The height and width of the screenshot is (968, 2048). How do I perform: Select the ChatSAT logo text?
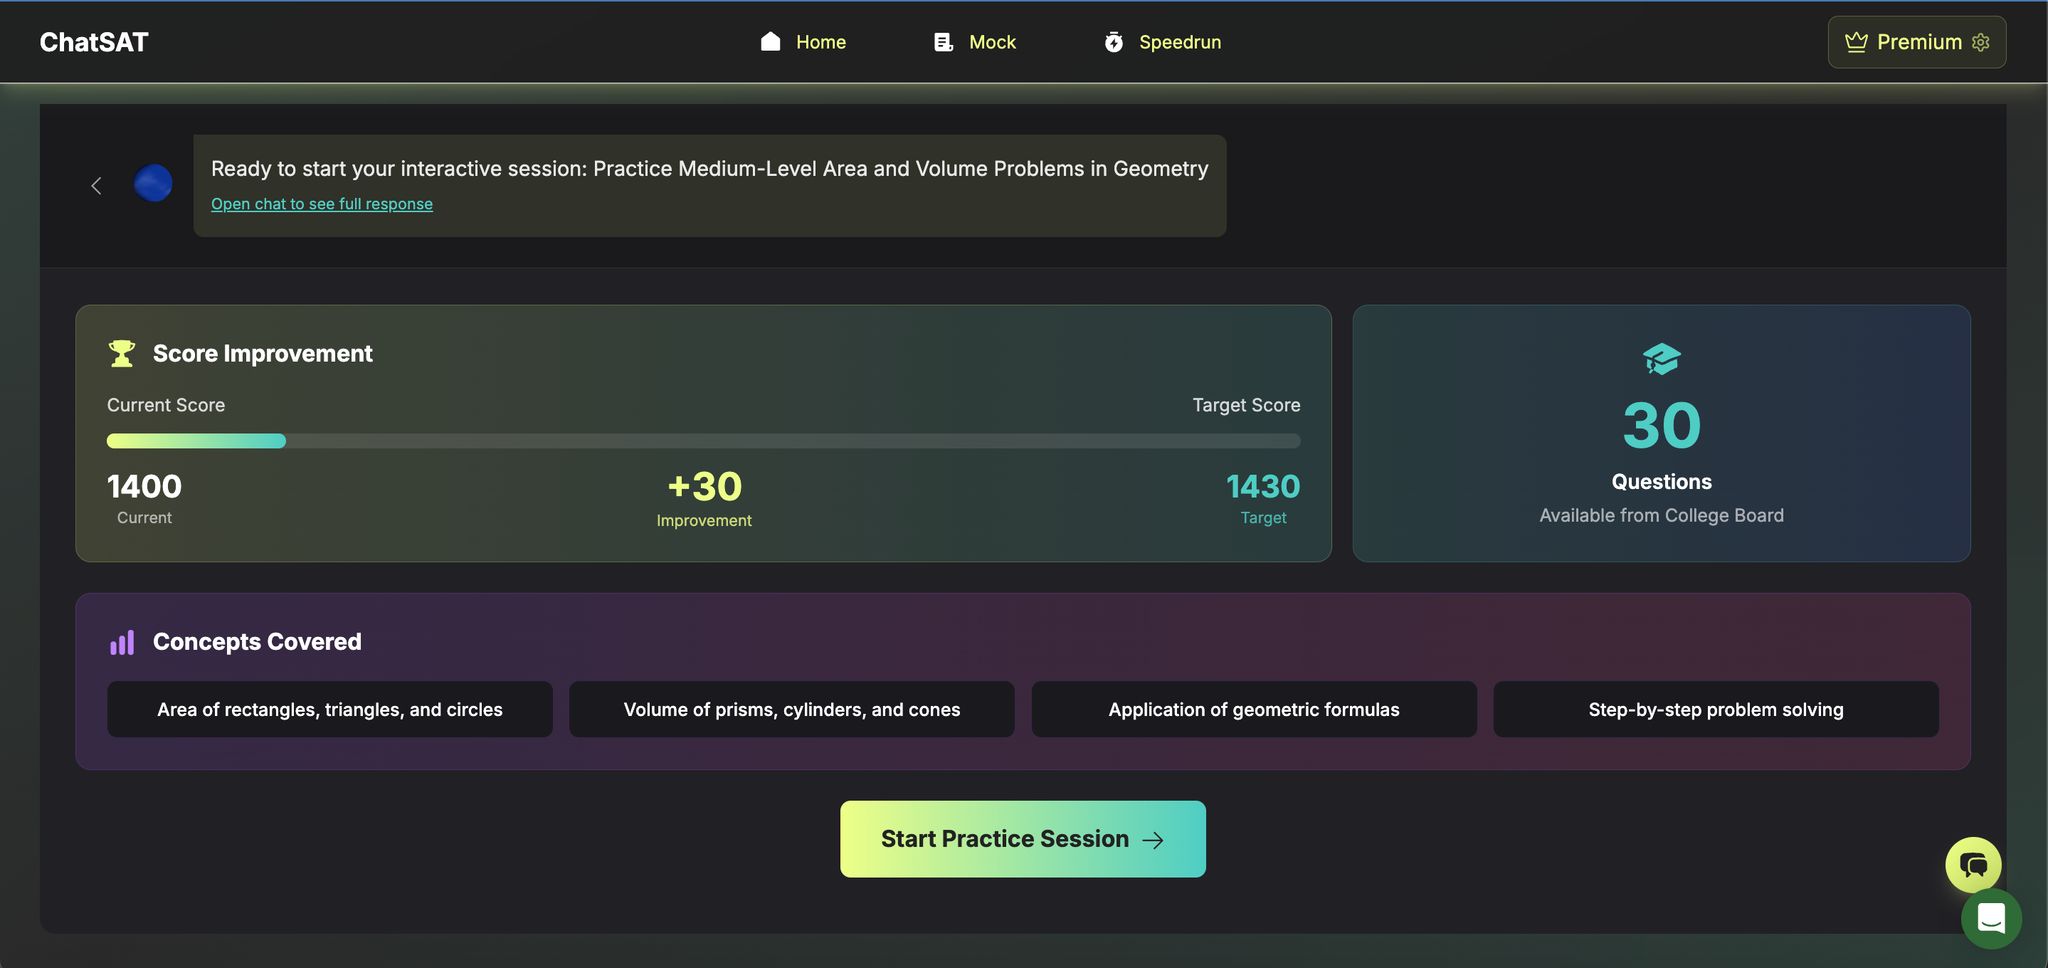[x=94, y=42]
